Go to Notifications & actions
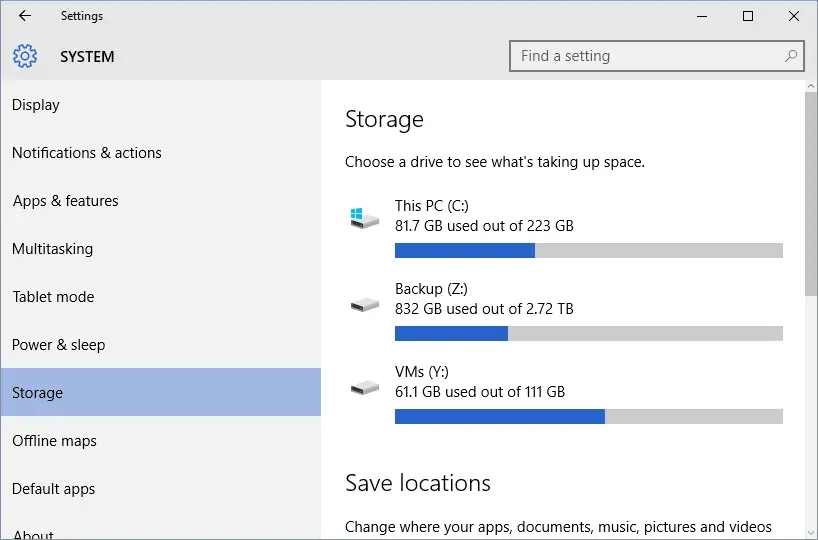Image resolution: width=818 pixels, height=540 pixels. 87,153
